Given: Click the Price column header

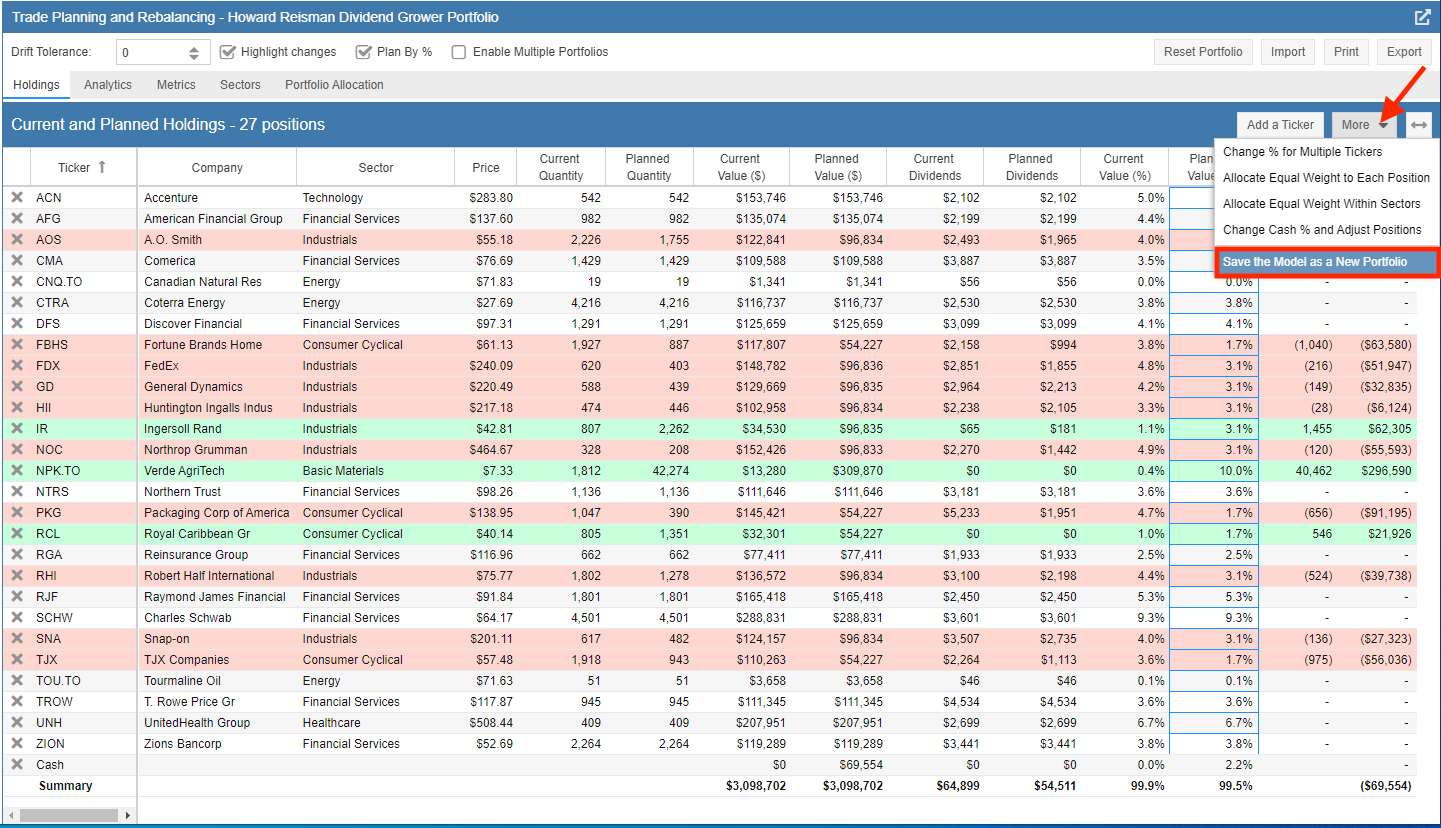Looking at the screenshot, I should 486,168.
